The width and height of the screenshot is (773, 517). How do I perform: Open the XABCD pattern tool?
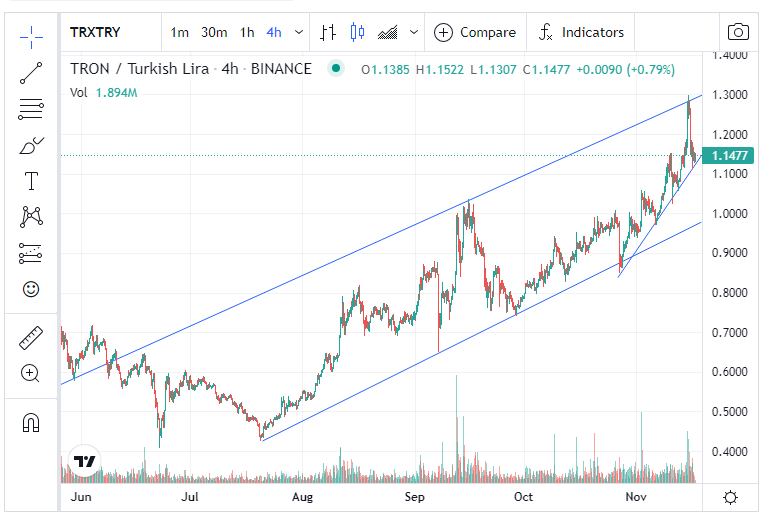(31, 217)
